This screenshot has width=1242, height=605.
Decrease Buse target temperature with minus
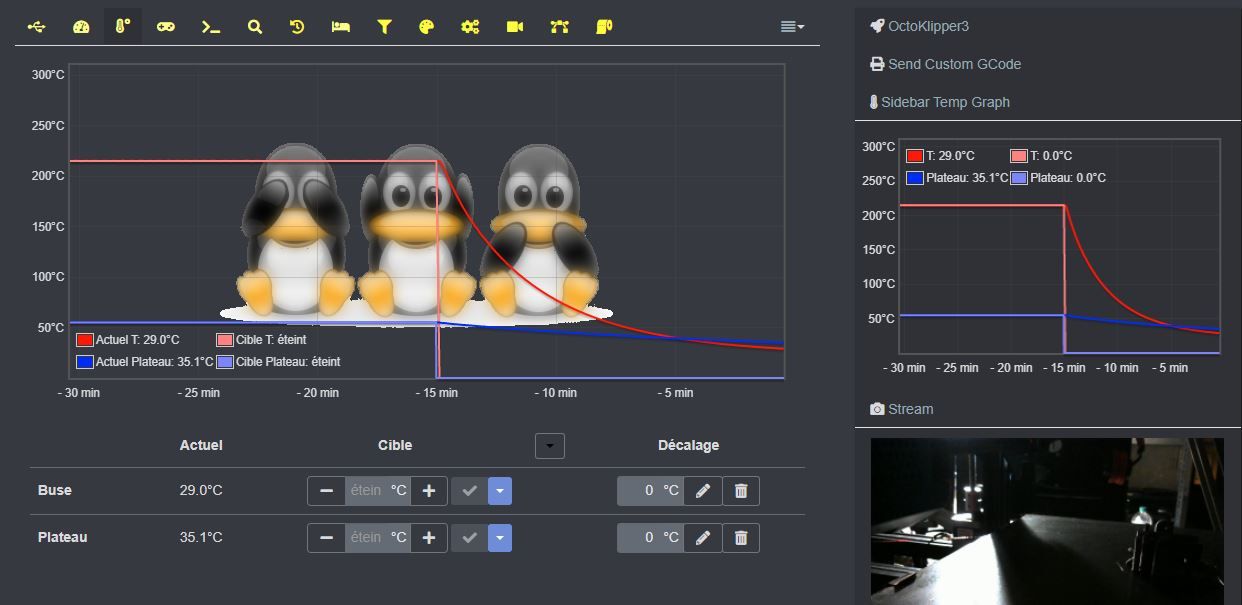point(326,491)
